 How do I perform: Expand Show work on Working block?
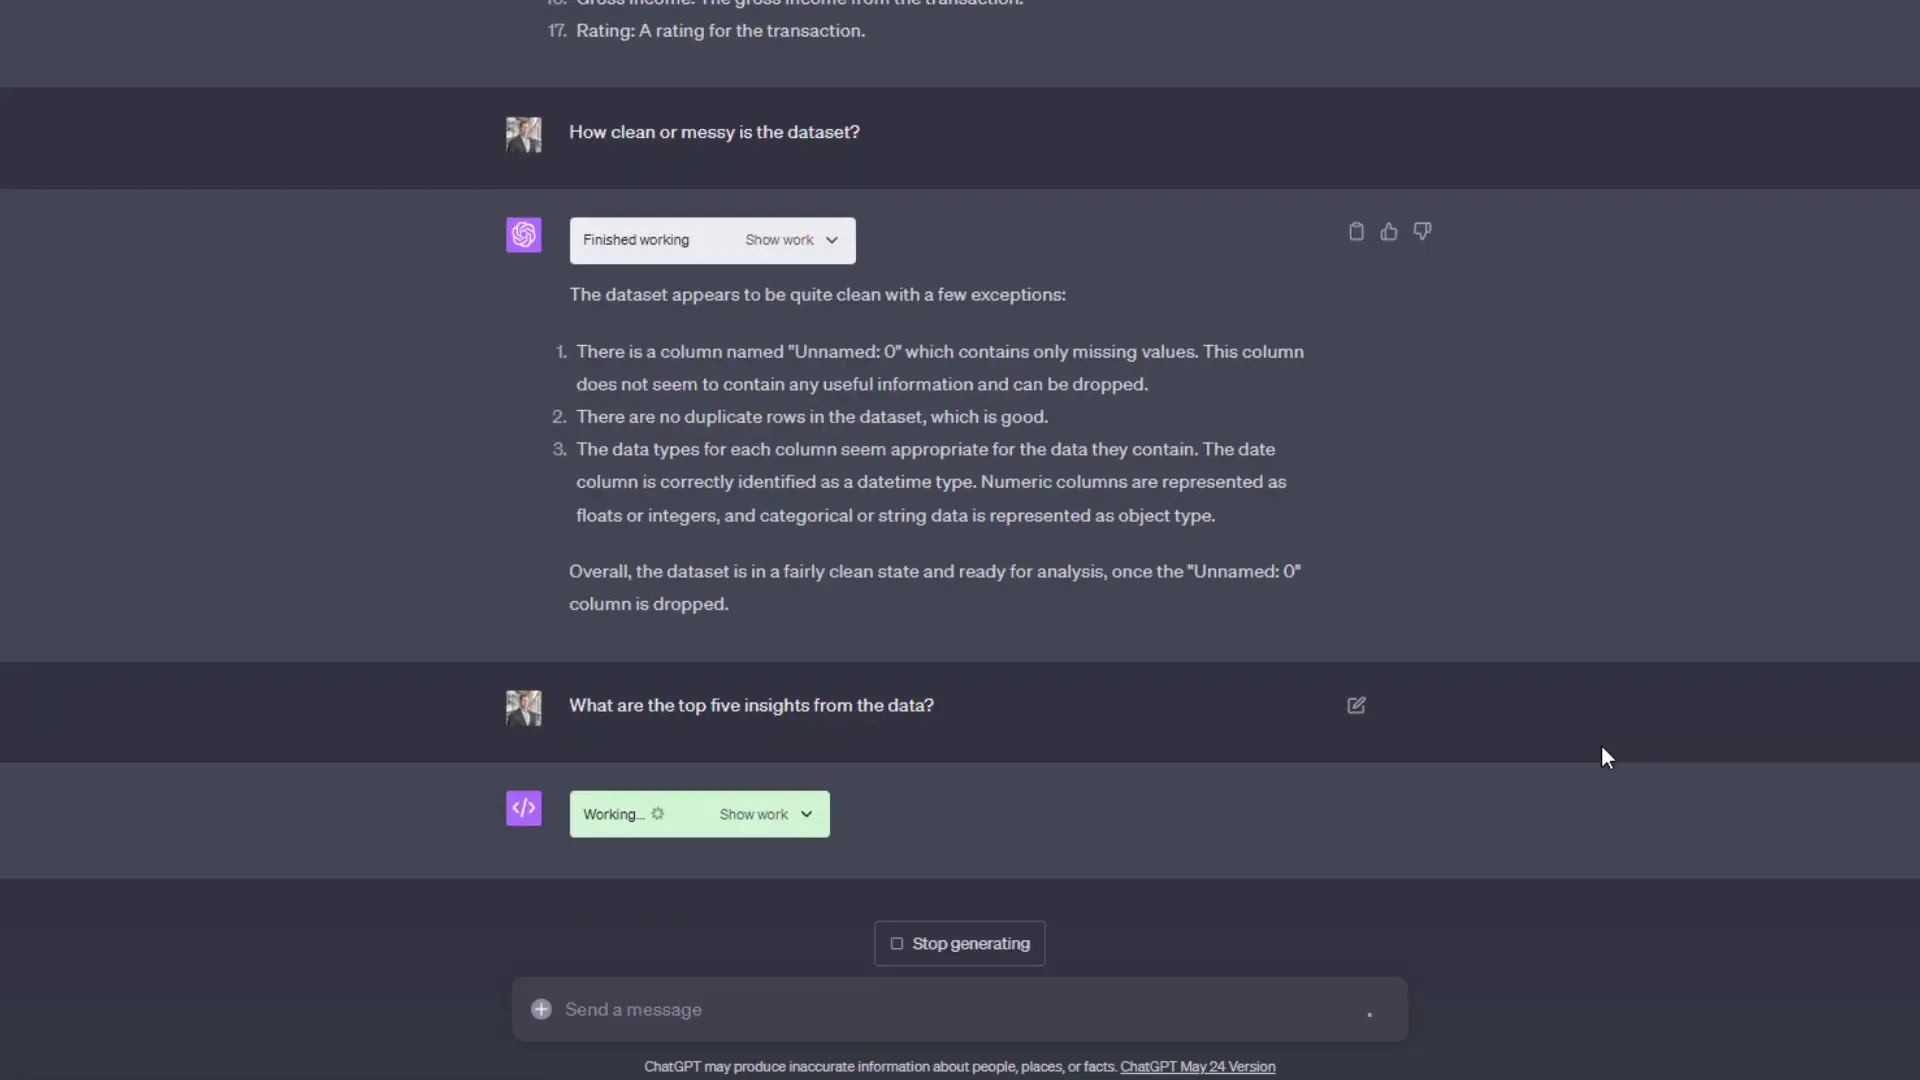765,815
